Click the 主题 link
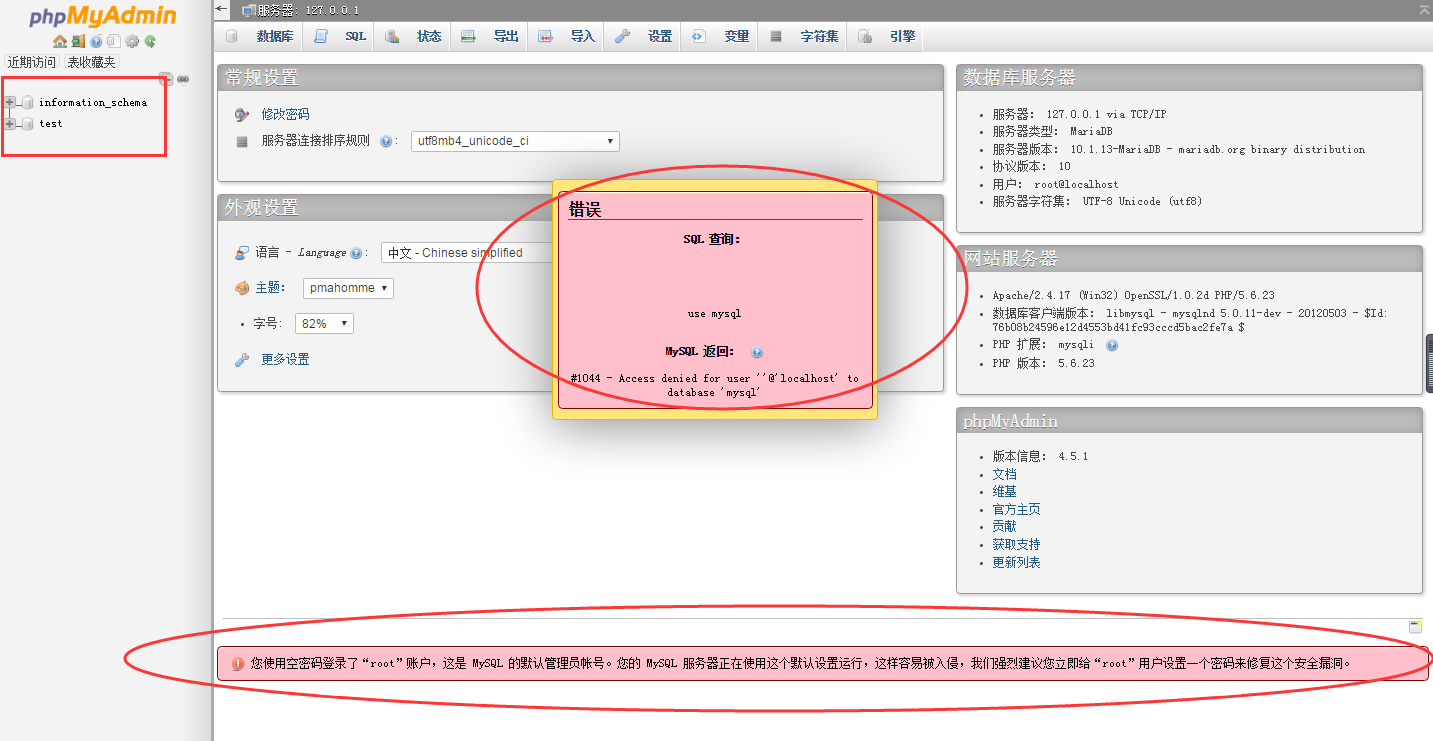This screenshot has height=741, width=1433. (x=269, y=288)
